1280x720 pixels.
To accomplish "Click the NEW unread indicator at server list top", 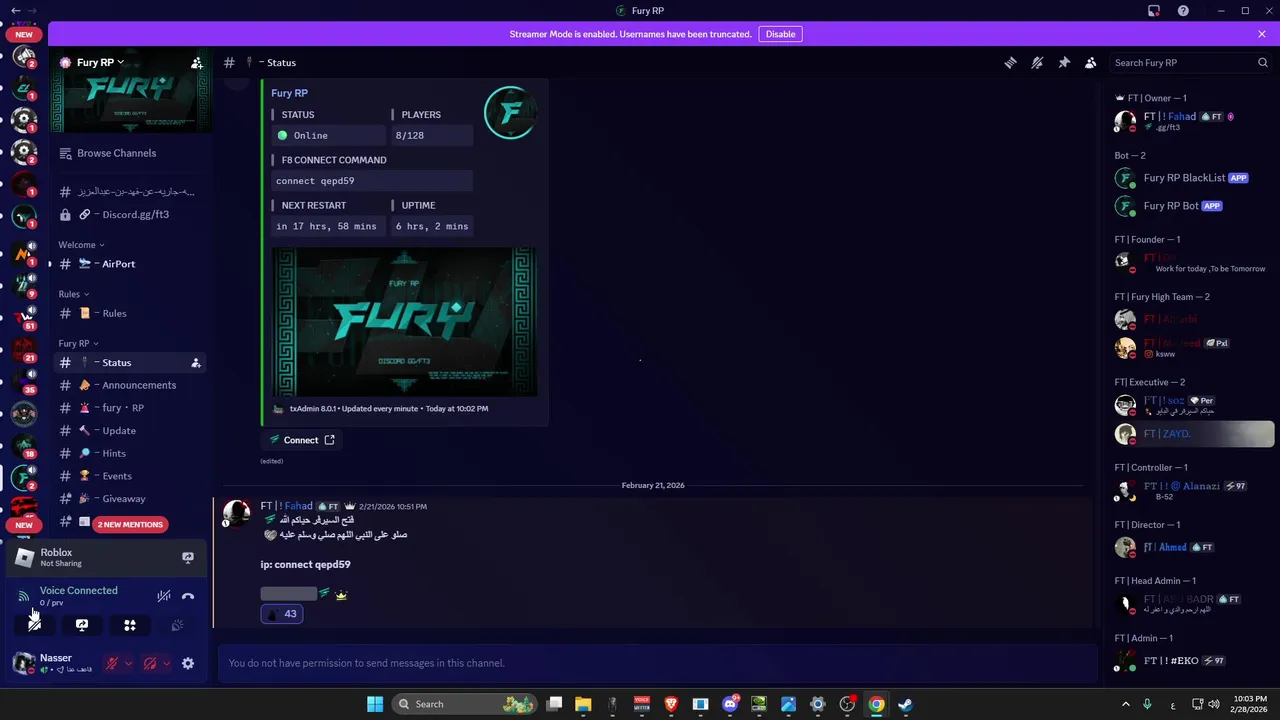I will 24,34.
